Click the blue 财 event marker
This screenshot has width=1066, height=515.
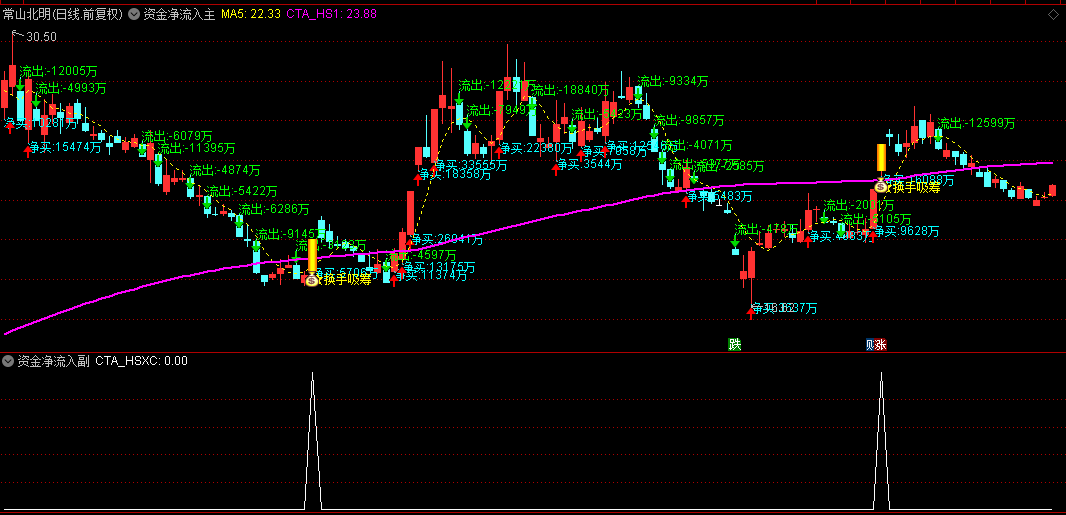[x=870, y=344]
